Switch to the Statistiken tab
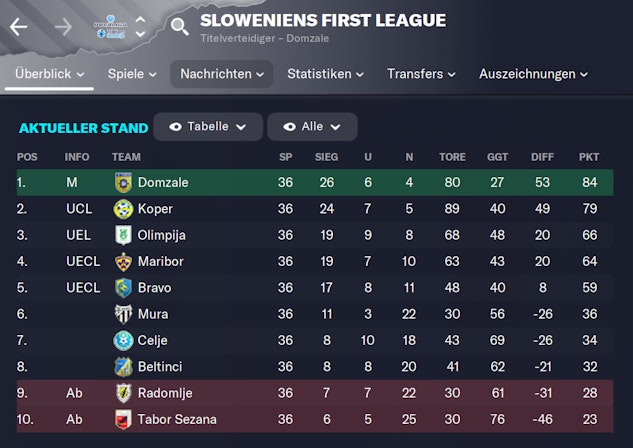Image resolution: width=633 pixels, height=448 pixels. (x=325, y=74)
